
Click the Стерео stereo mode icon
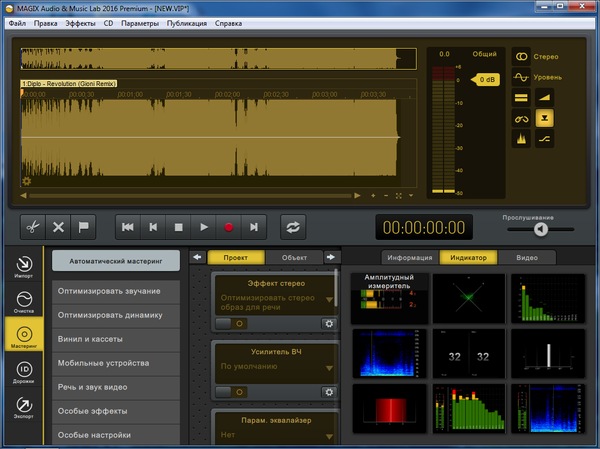point(521,56)
